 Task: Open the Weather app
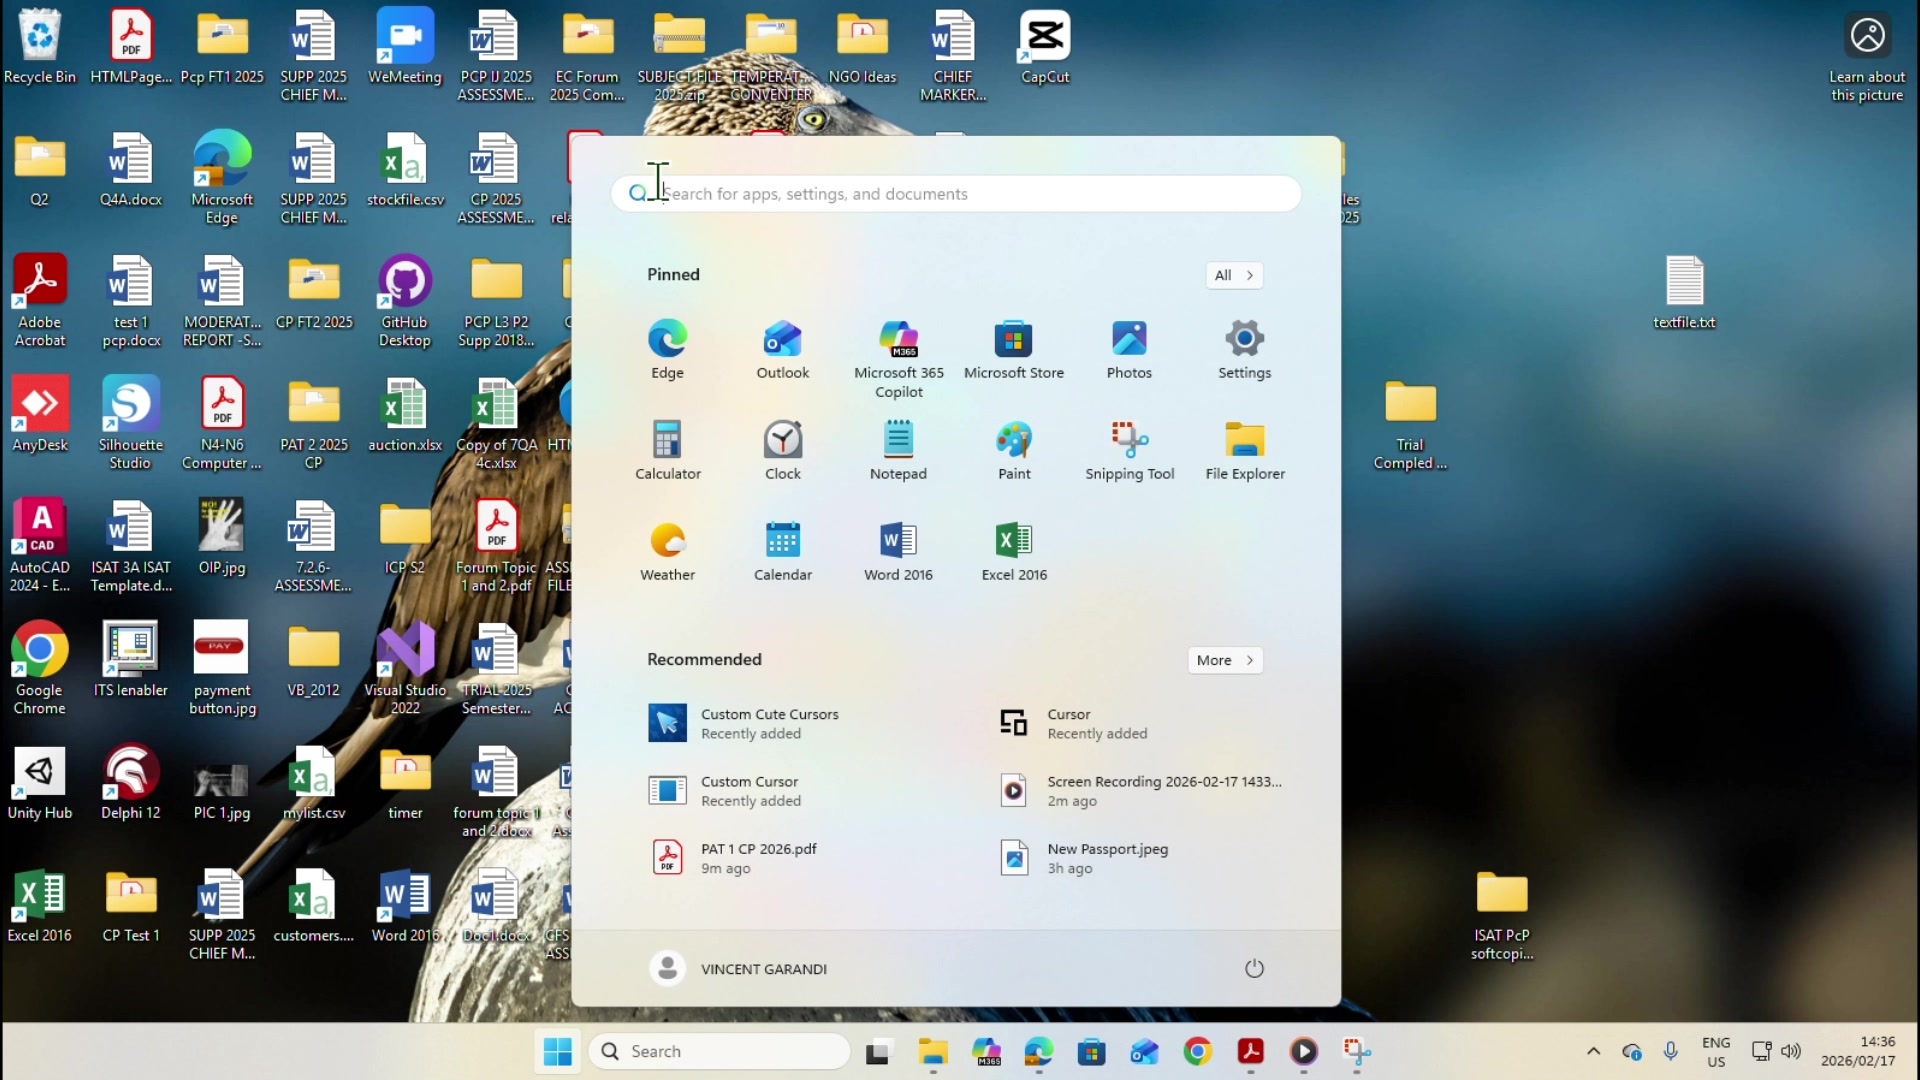click(667, 552)
